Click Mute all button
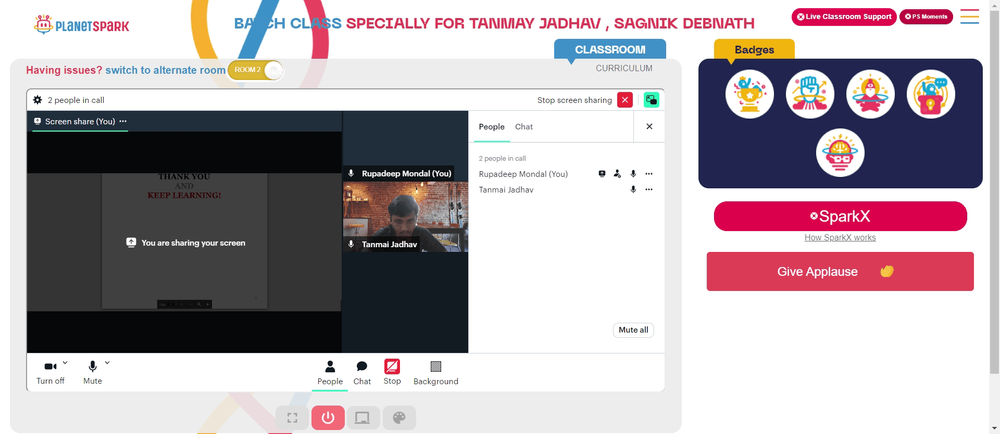The width and height of the screenshot is (1000, 434). tap(633, 330)
